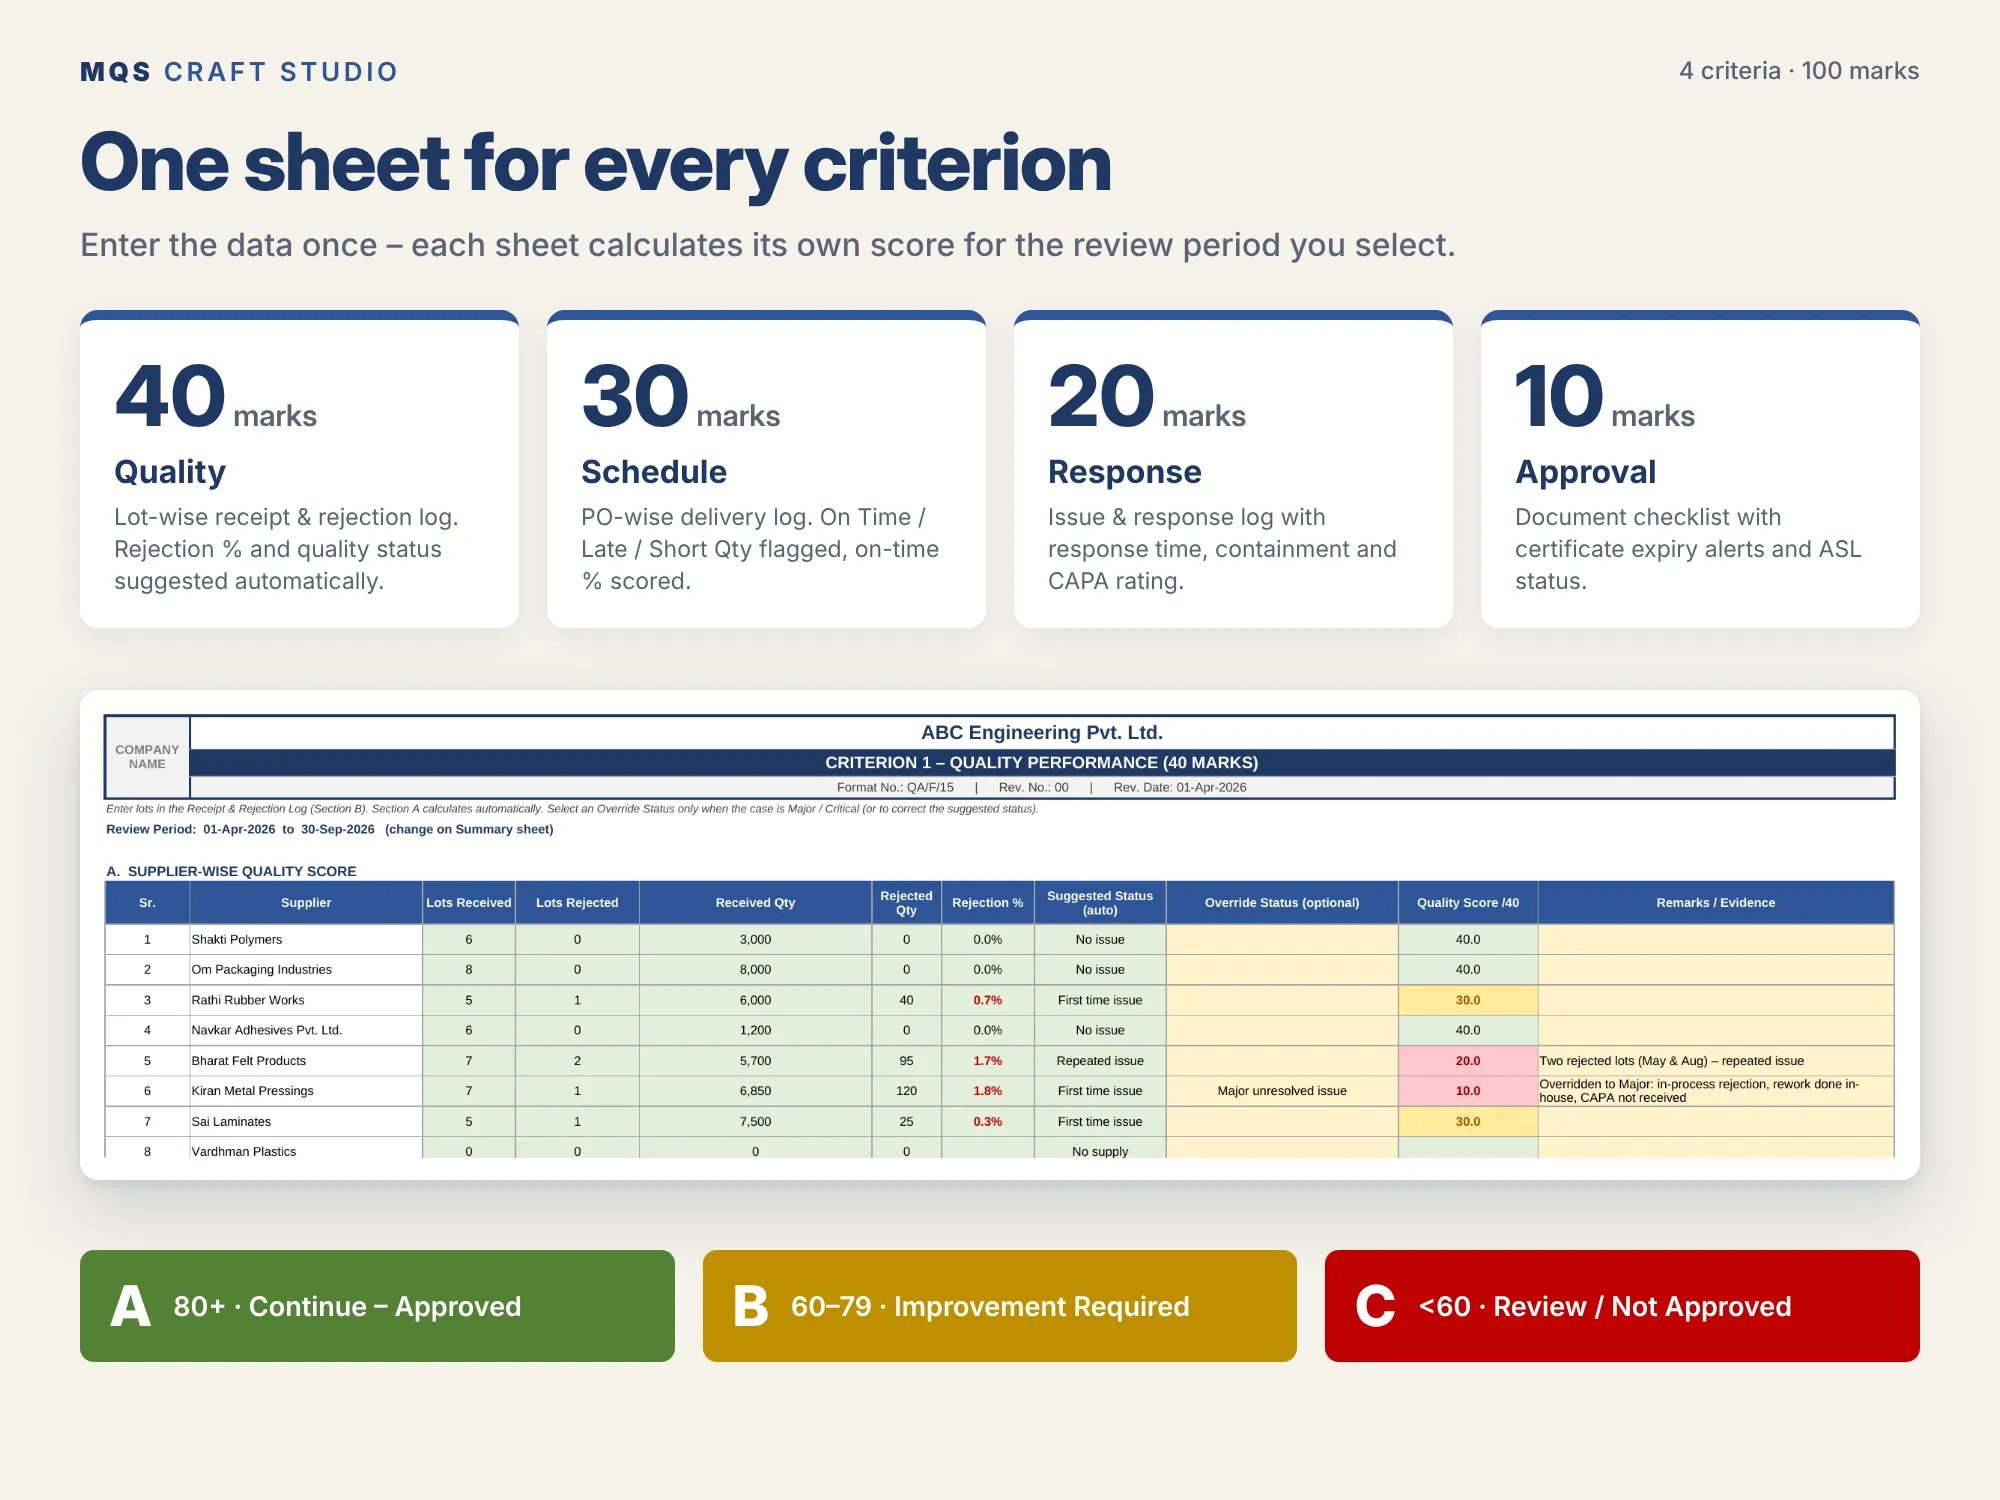This screenshot has height=1500, width=2000.
Task: Select the Remarks / Evidence header
Action: pyautogui.click(x=1716, y=903)
